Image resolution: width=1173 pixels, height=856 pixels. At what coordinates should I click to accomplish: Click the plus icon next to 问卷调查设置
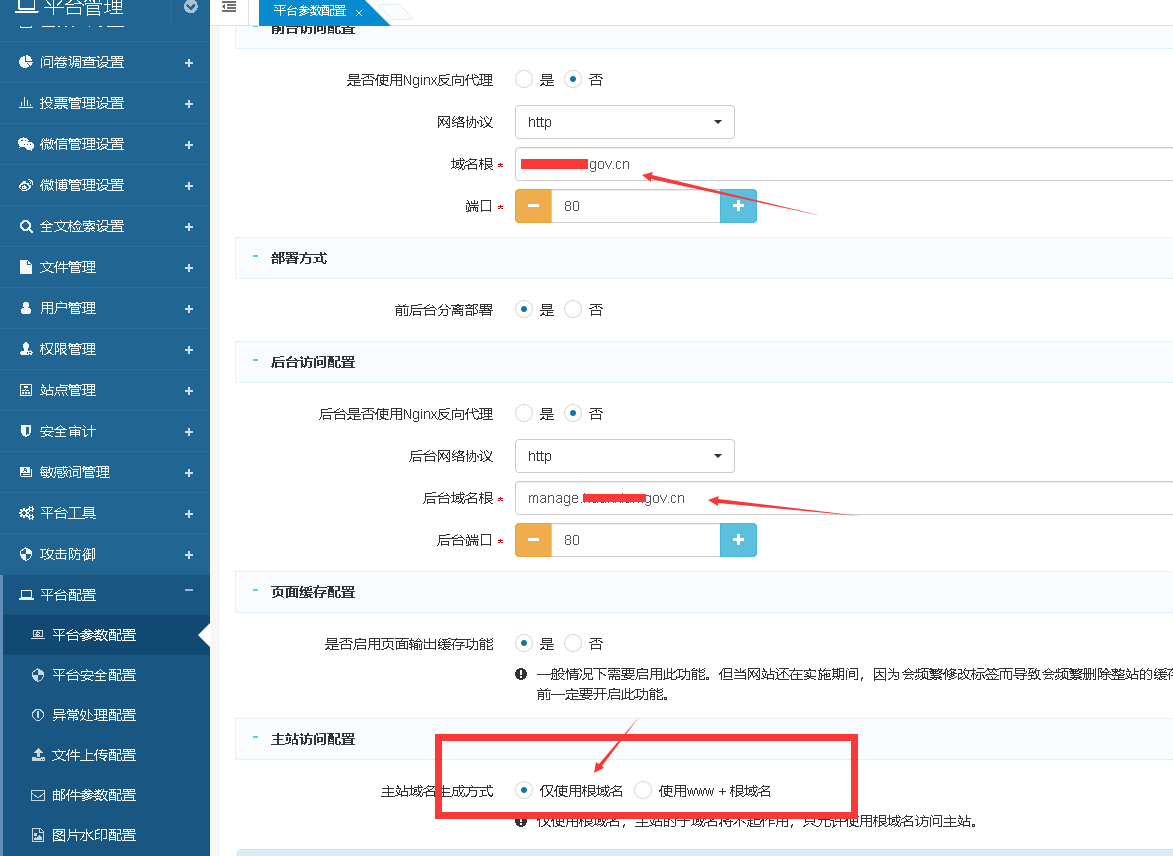189,62
